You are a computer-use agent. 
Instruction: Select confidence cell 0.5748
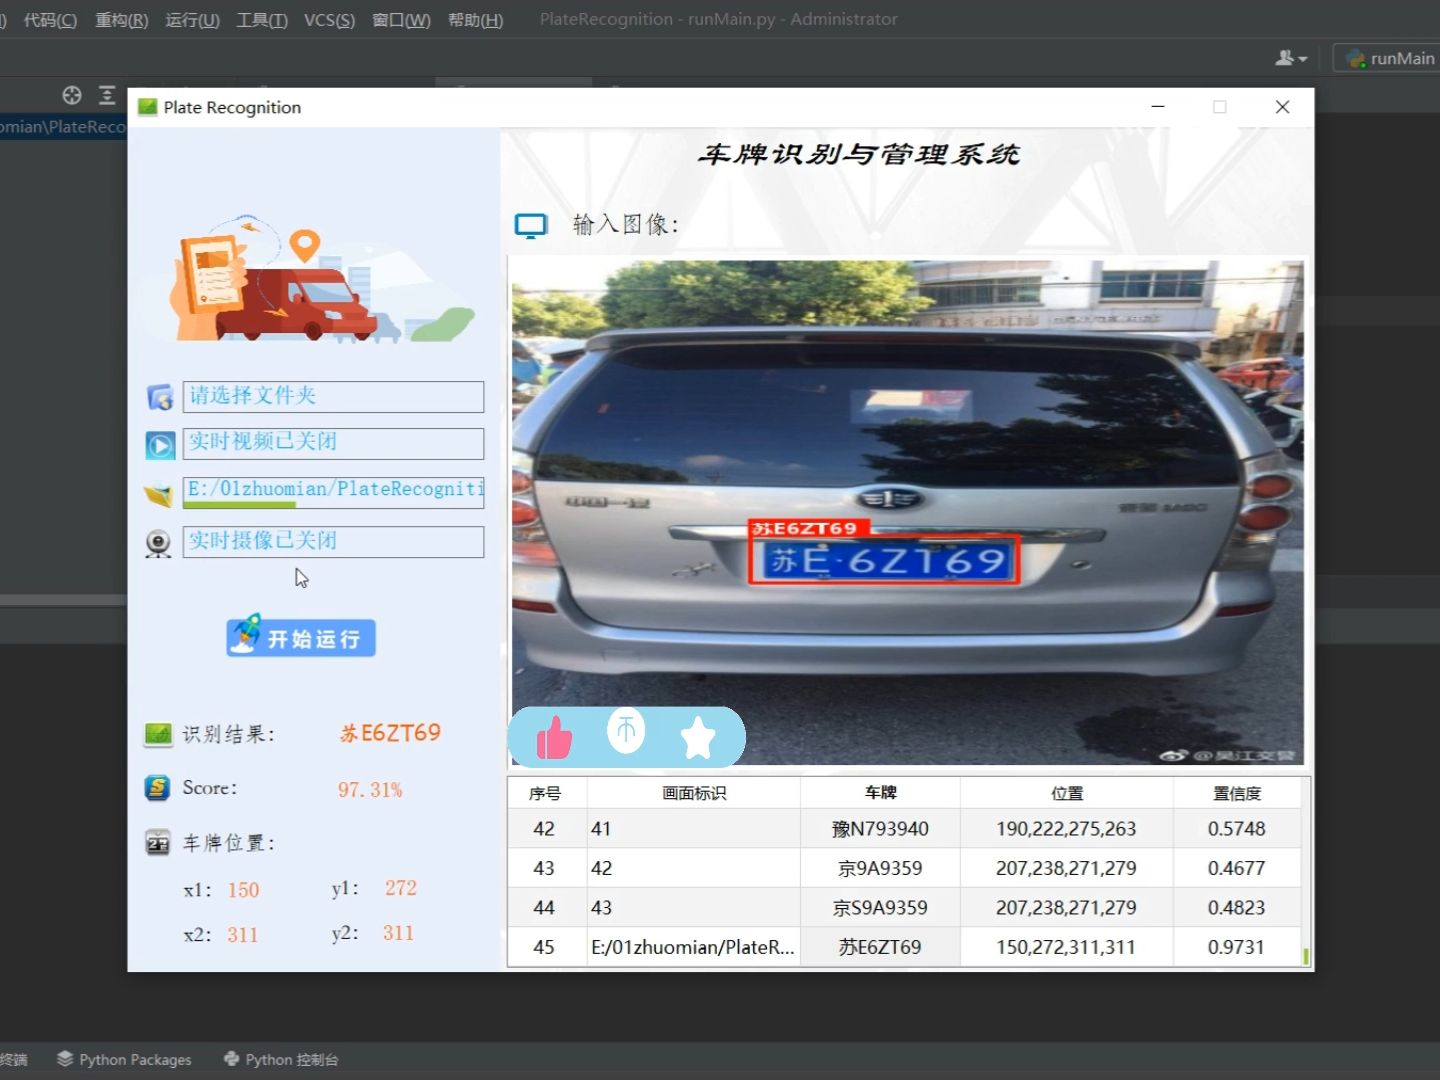point(1236,829)
